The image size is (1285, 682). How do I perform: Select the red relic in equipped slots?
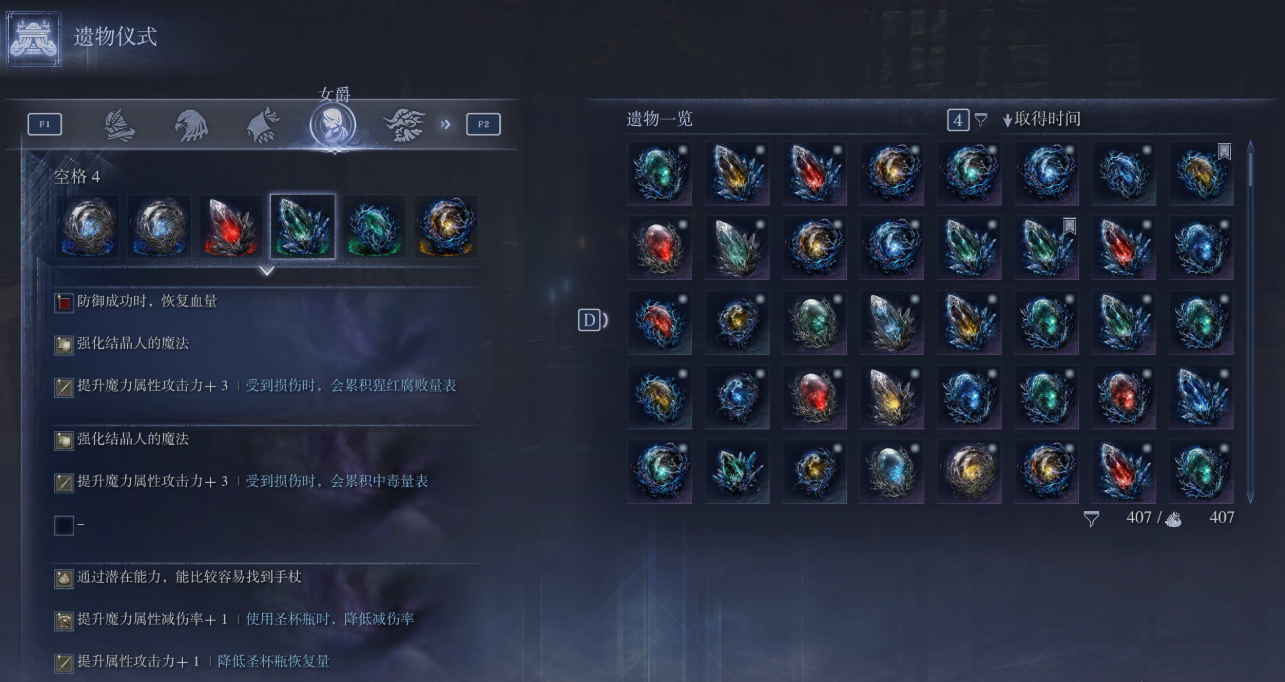tap(232, 227)
